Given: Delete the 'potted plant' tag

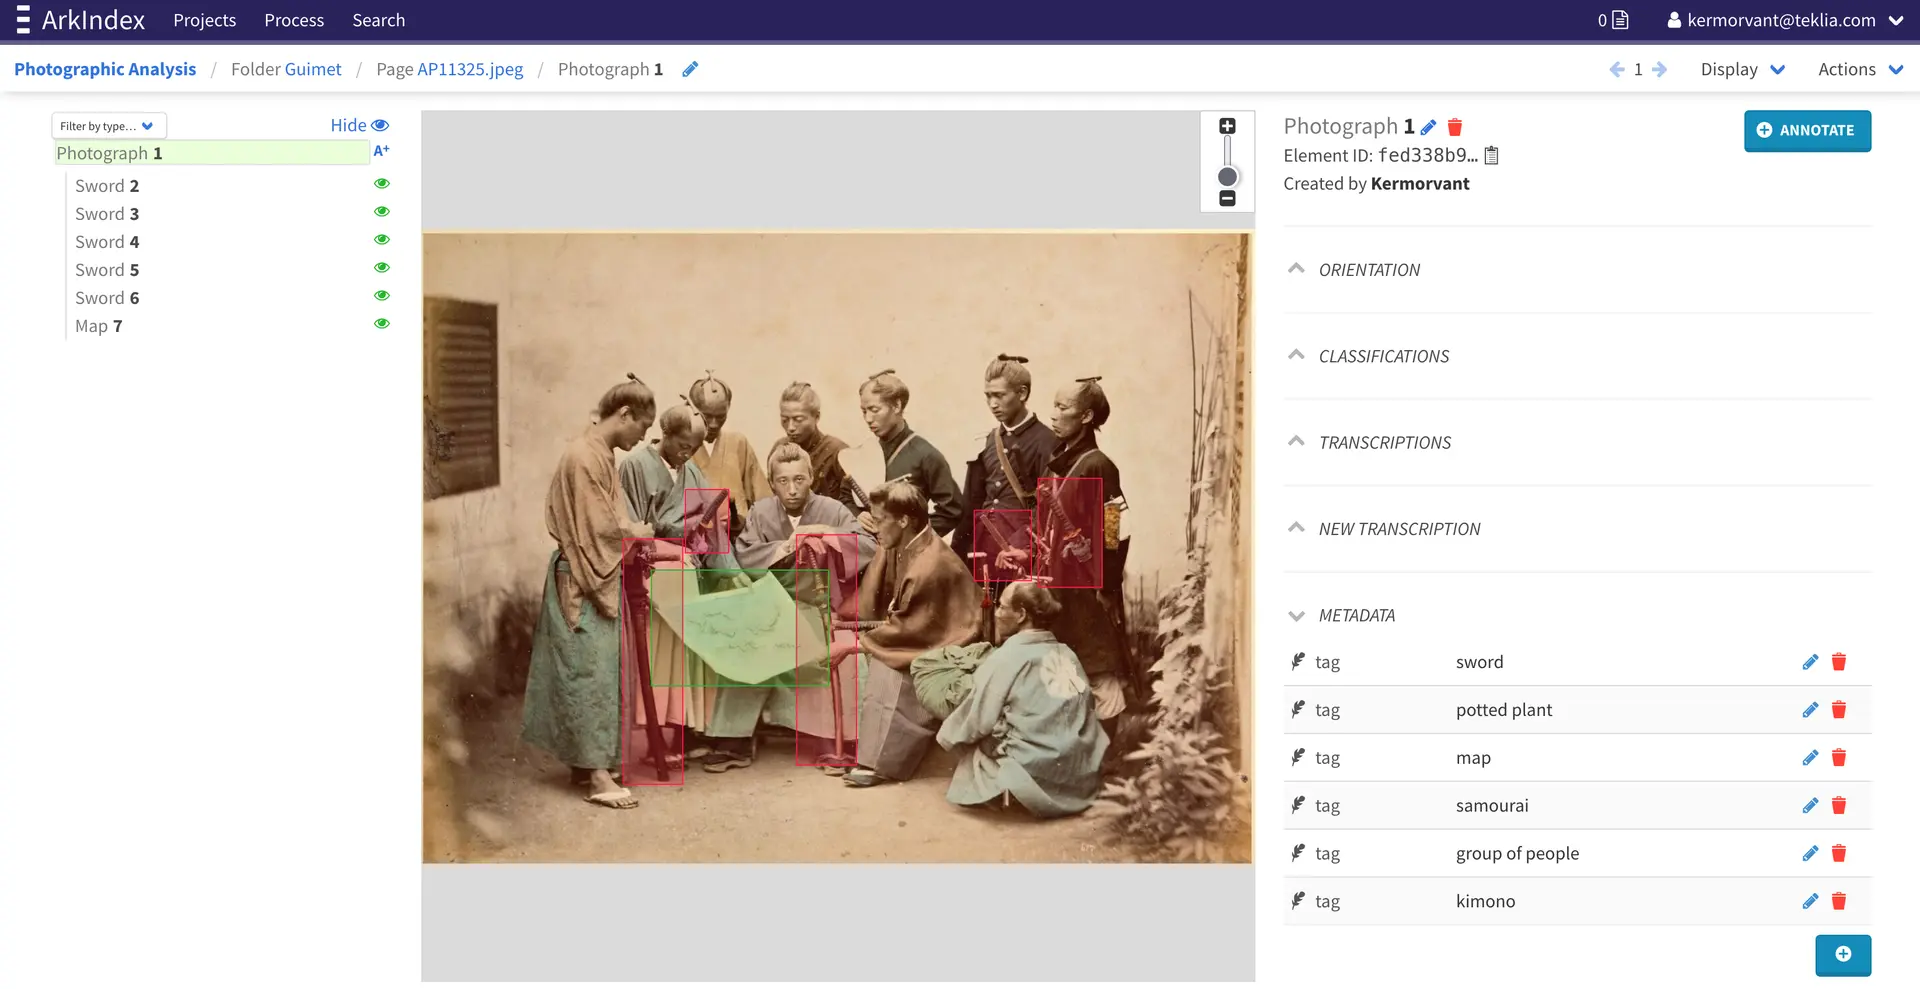Looking at the screenshot, I should pos(1838,710).
